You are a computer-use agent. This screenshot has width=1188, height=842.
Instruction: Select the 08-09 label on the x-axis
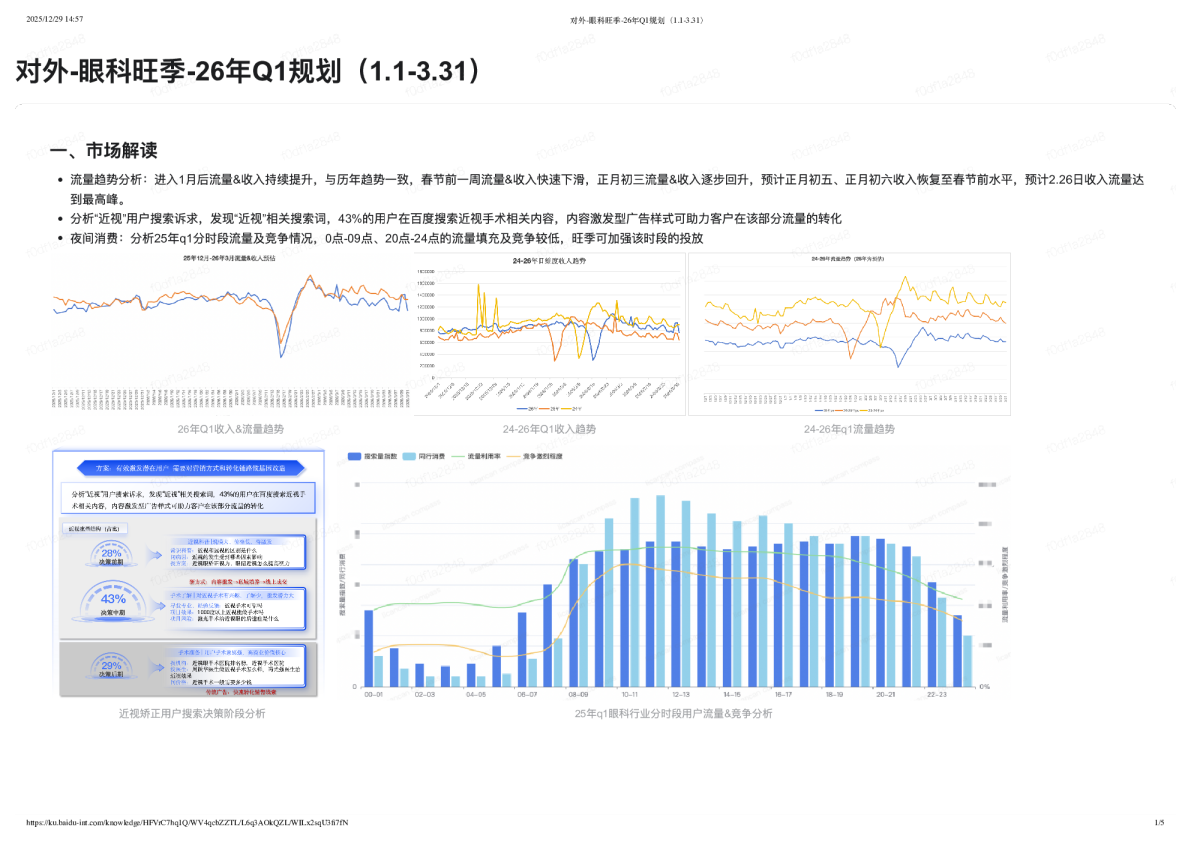coord(578,694)
